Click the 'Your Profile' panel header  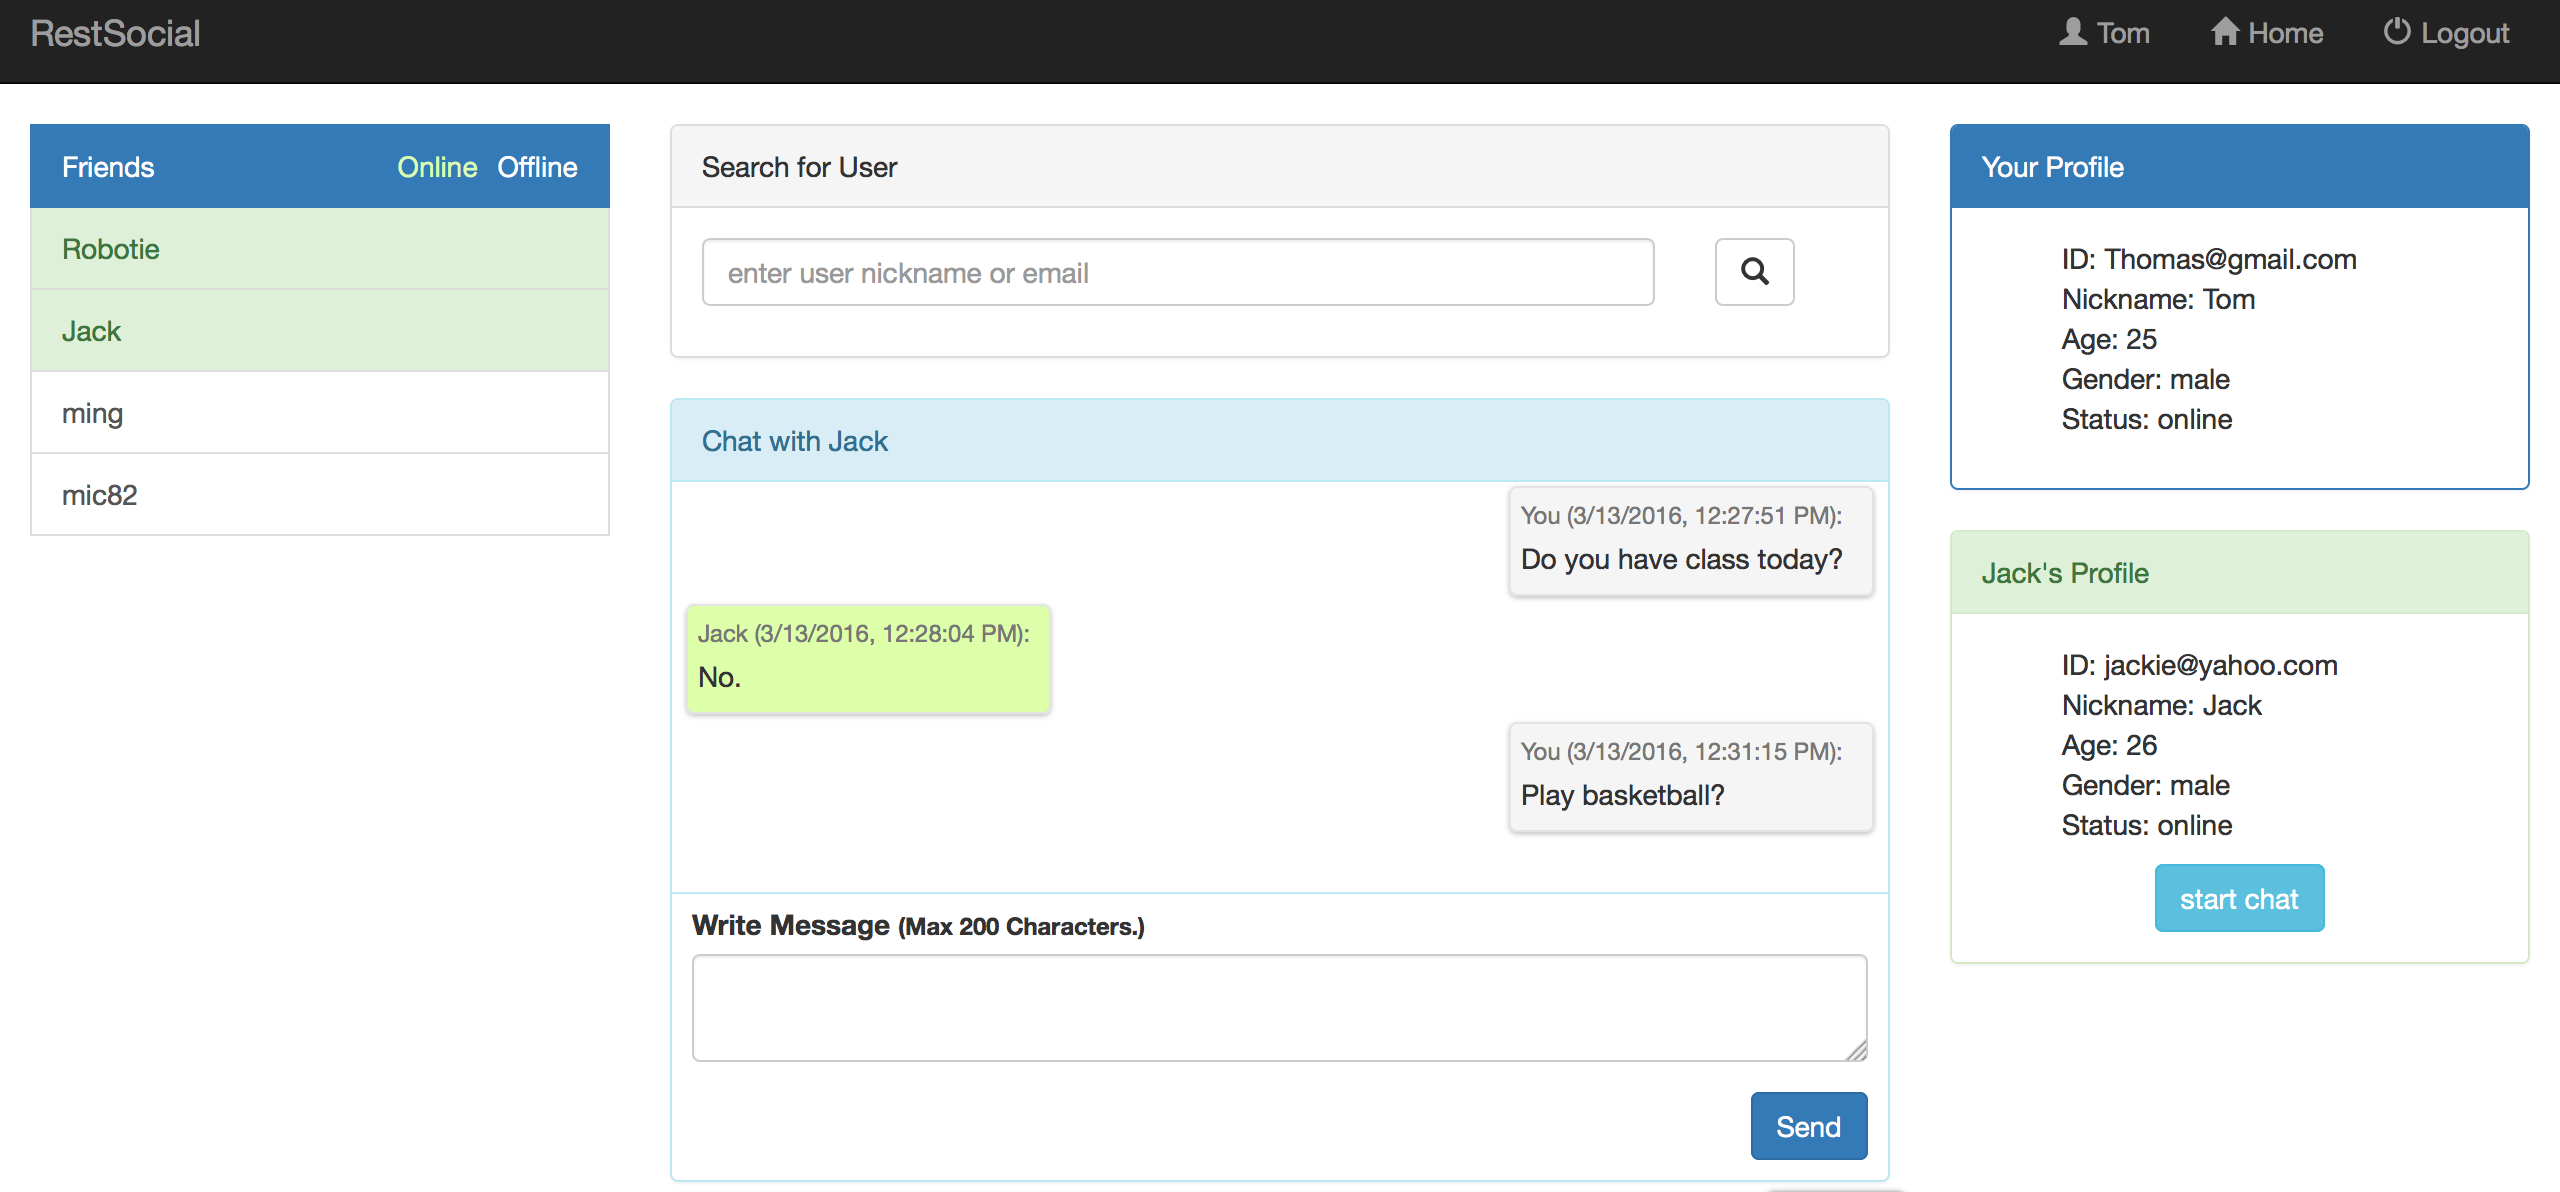tap(2239, 167)
